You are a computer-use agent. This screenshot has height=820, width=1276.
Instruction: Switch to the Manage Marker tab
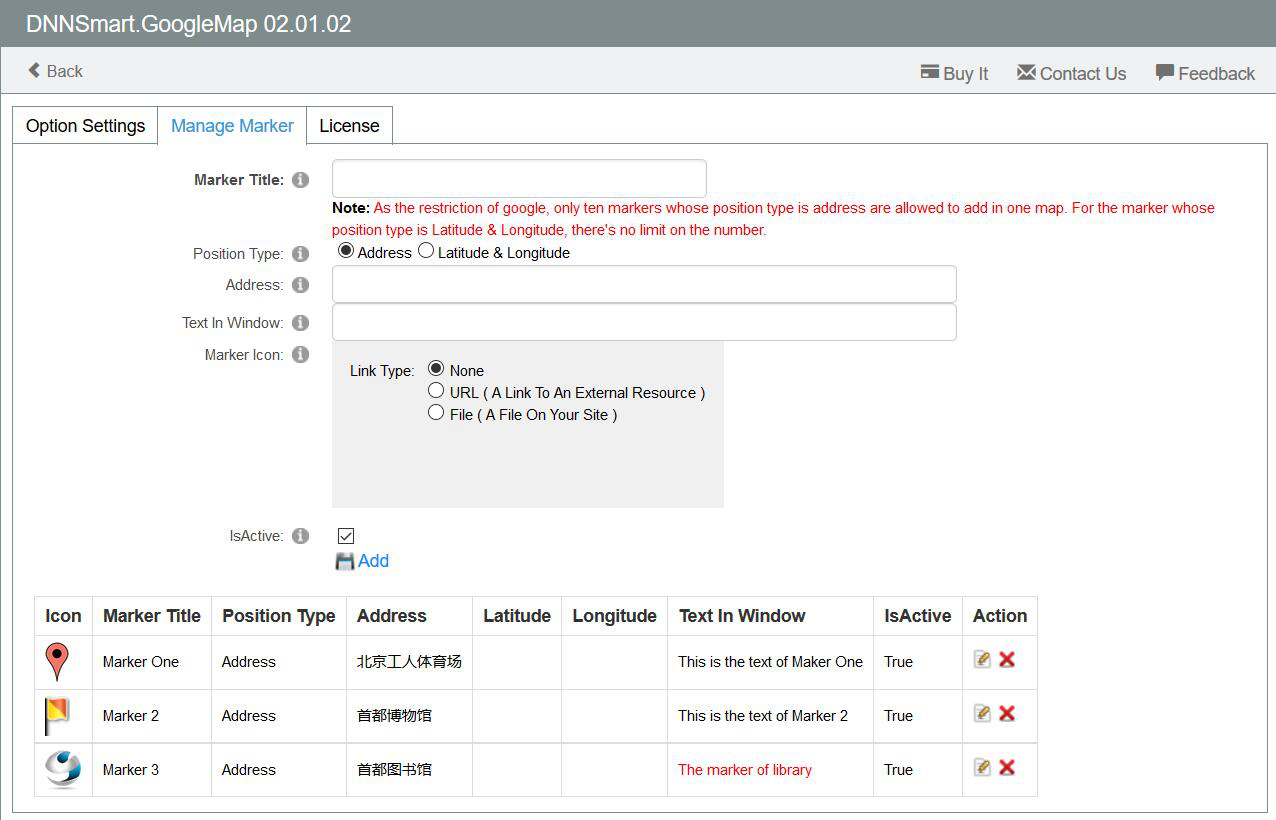pyautogui.click(x=232, y=126)
